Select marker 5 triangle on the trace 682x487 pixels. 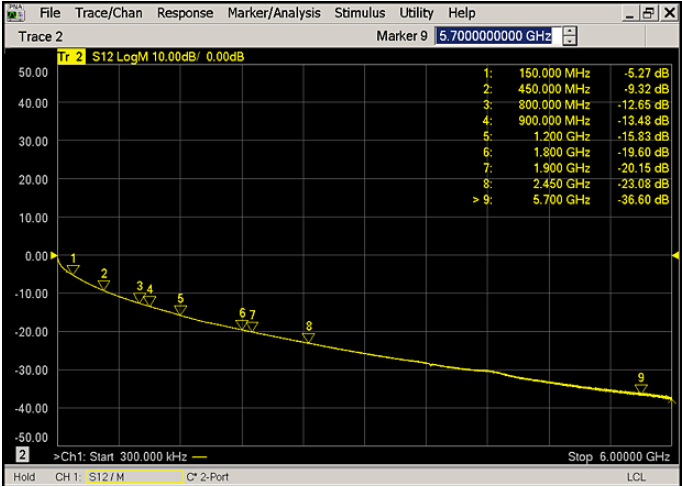pyautogui.click(x=181, y=310)
